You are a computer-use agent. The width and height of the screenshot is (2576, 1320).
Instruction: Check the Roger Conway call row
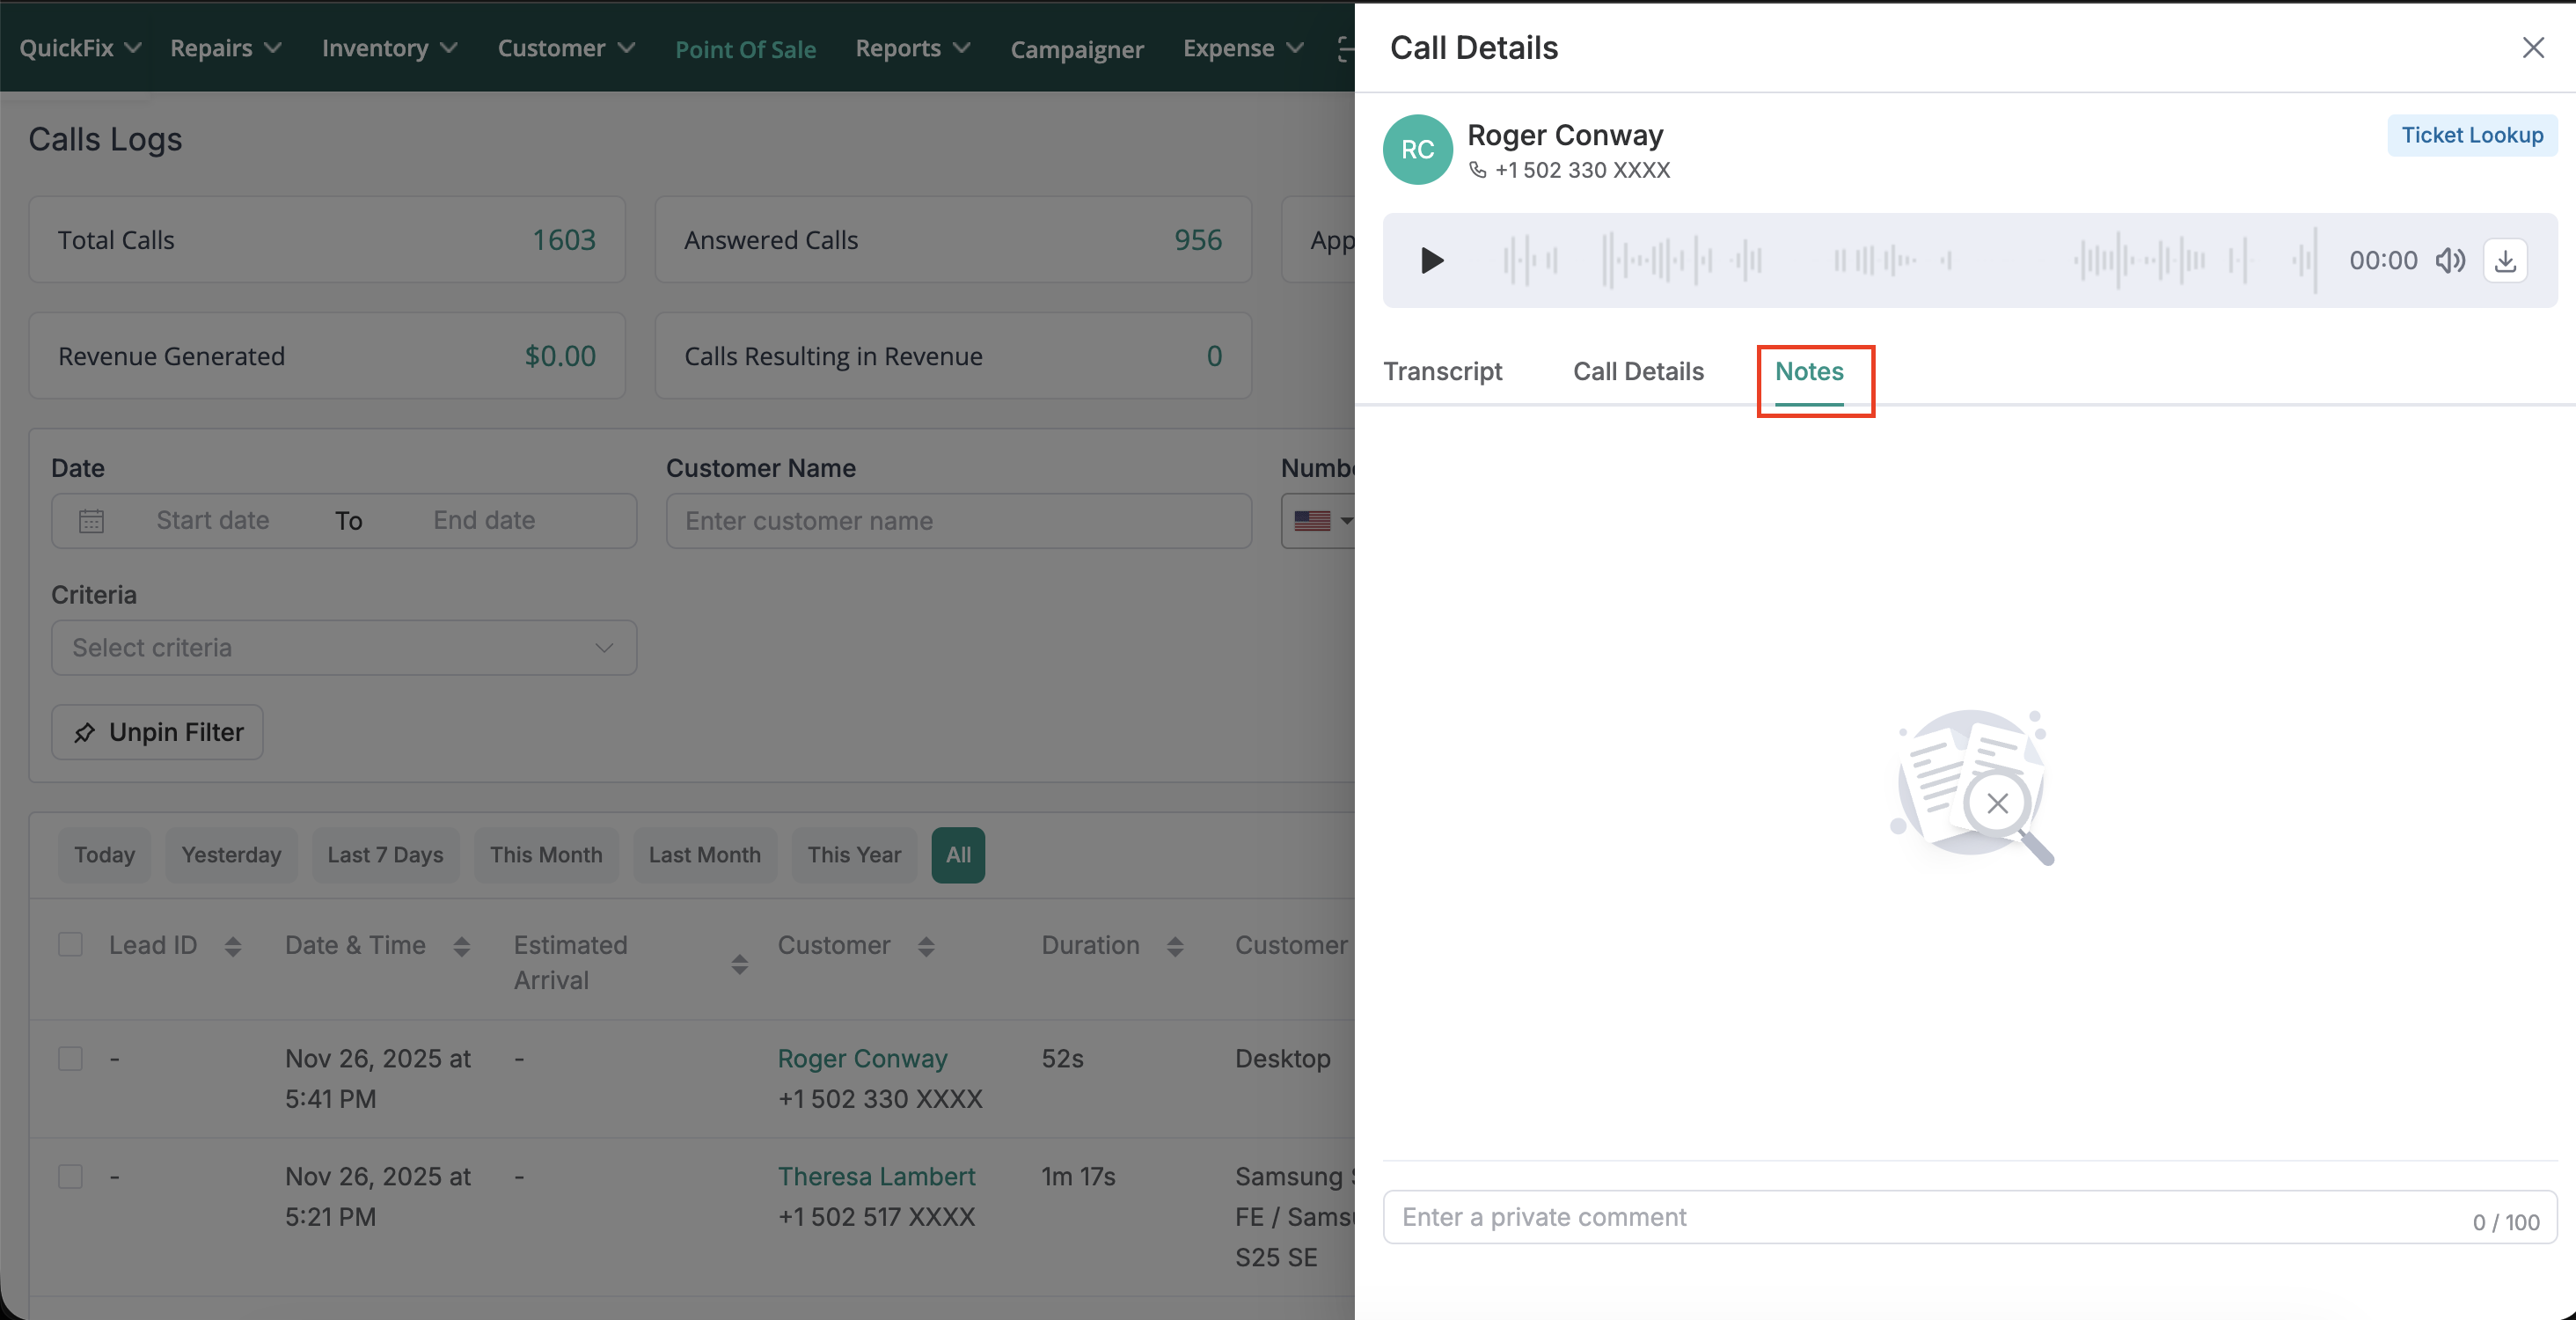[x=70, y=1058]
